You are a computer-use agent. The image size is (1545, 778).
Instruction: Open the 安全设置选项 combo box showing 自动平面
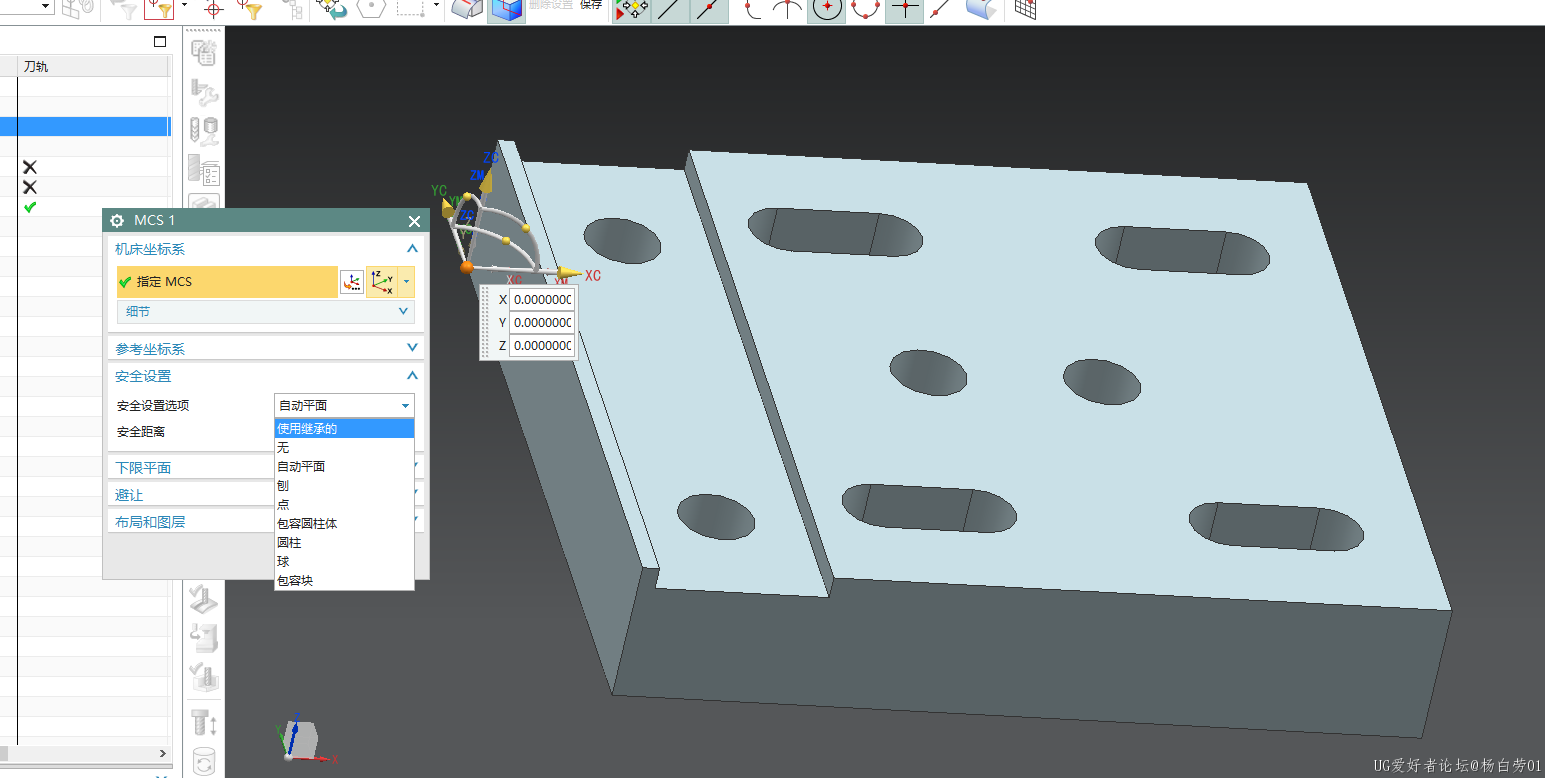344,405
